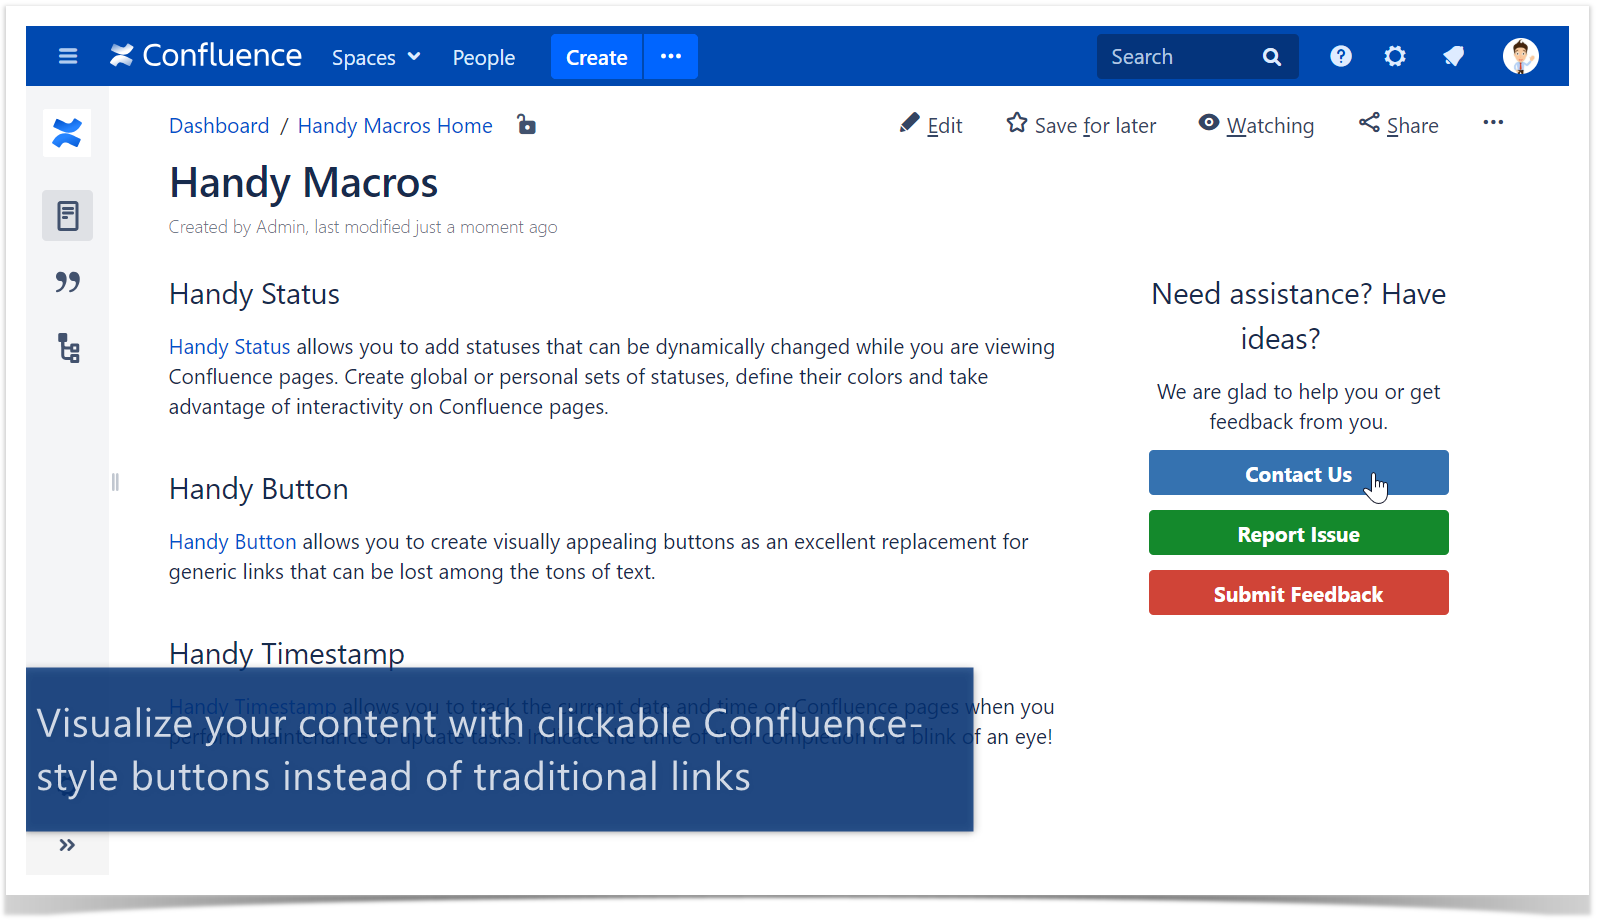Click the red Submit Feedback button
Viewport: 1603px width, 924px height.
pyautogui.click(x=1298, y=593)
